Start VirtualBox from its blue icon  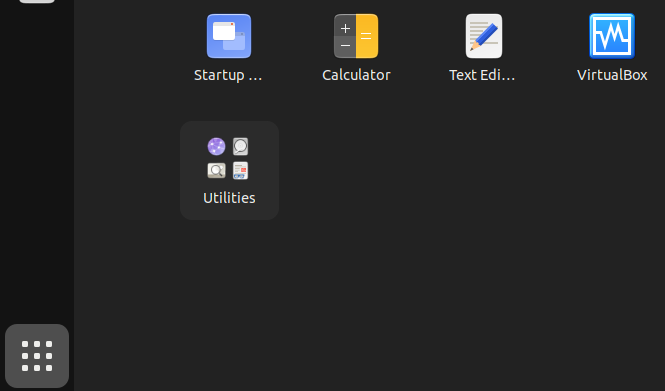(612, 36)
